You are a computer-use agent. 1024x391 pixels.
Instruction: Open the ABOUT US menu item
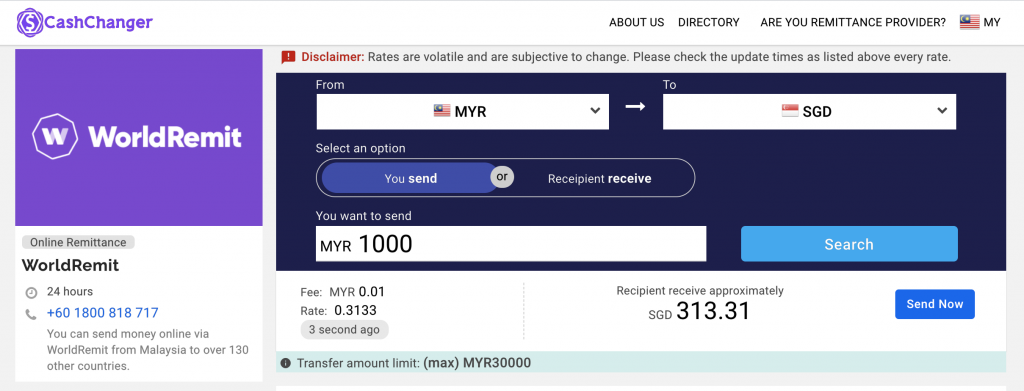pos(636,22)
